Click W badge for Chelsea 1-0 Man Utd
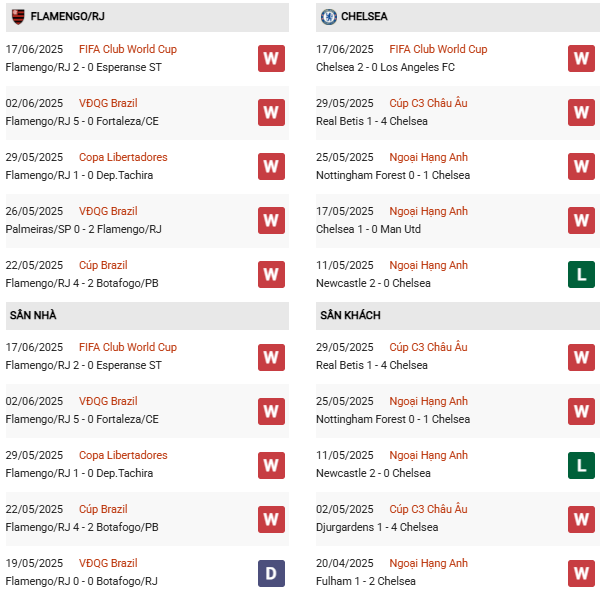The width and height of the screenshot is (600, 595). 581,220
